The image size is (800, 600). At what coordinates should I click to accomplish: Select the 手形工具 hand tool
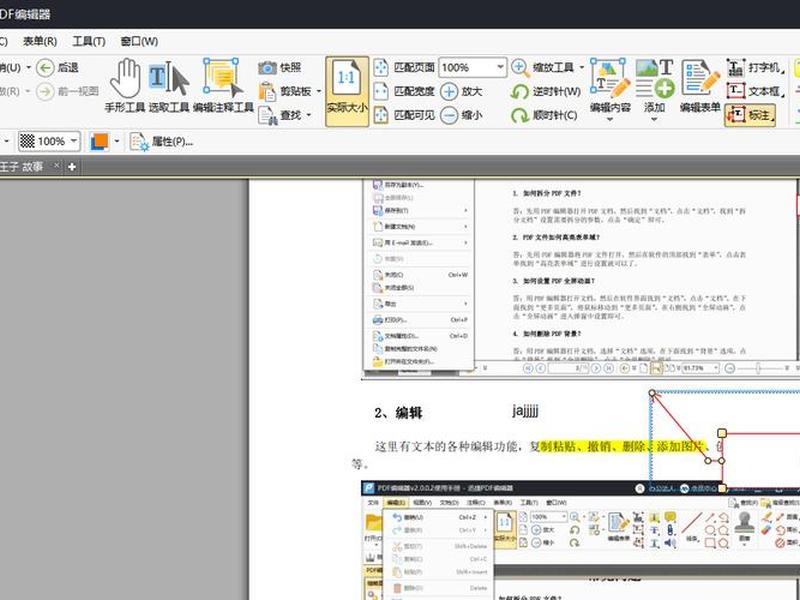[125, 86]
